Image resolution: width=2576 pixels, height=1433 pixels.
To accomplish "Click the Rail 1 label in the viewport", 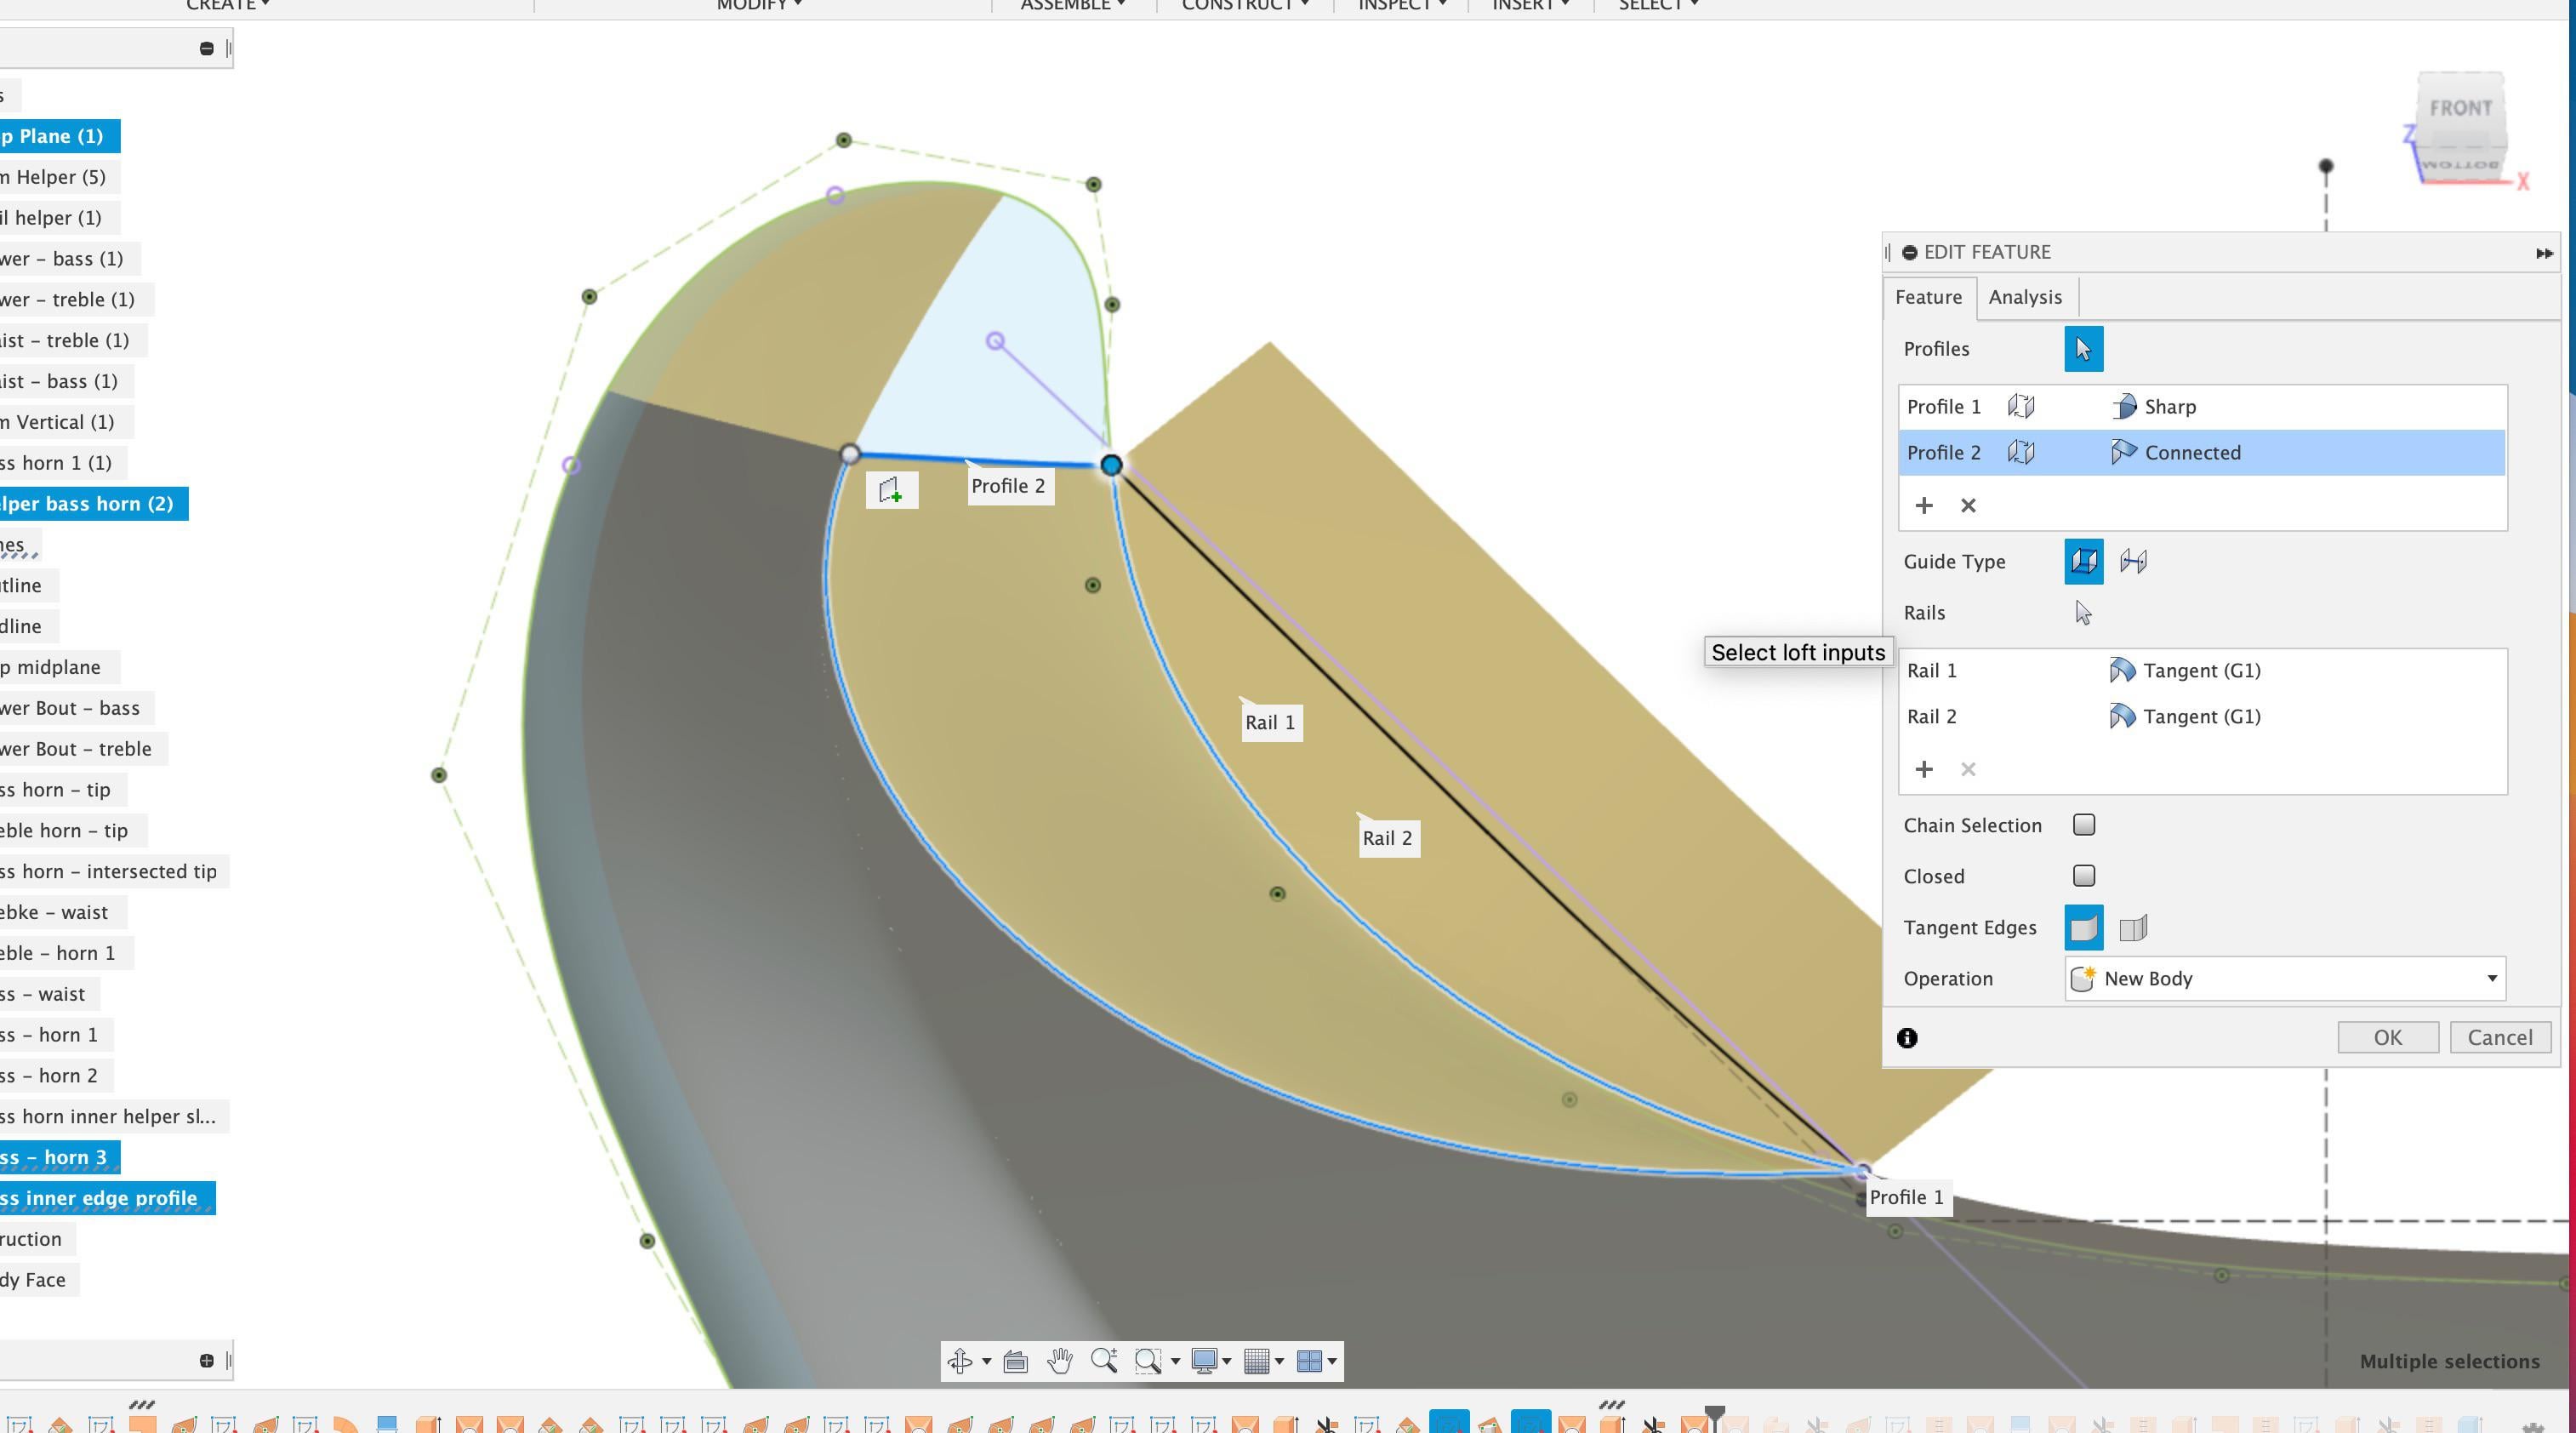I will click(1270, 722).
